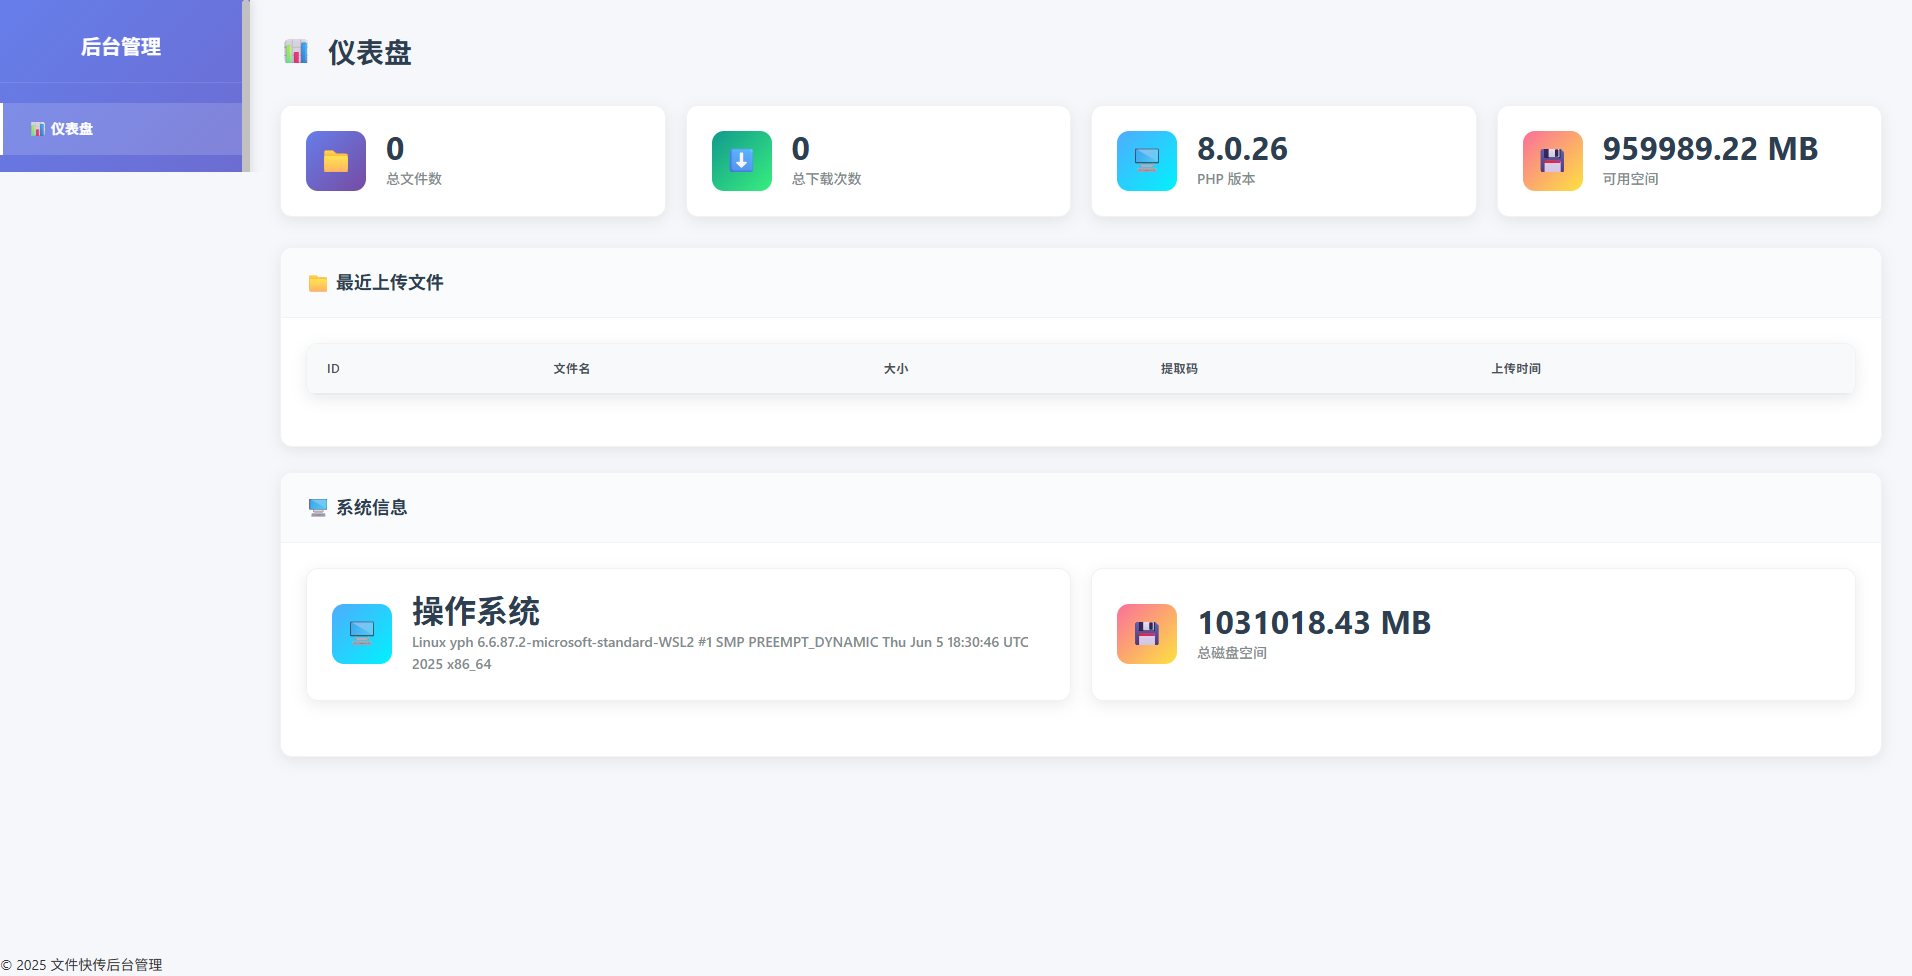Click the floppy disk icon for total disk space
This screenshot has height=976, width=1912.
coord(1147,634)
